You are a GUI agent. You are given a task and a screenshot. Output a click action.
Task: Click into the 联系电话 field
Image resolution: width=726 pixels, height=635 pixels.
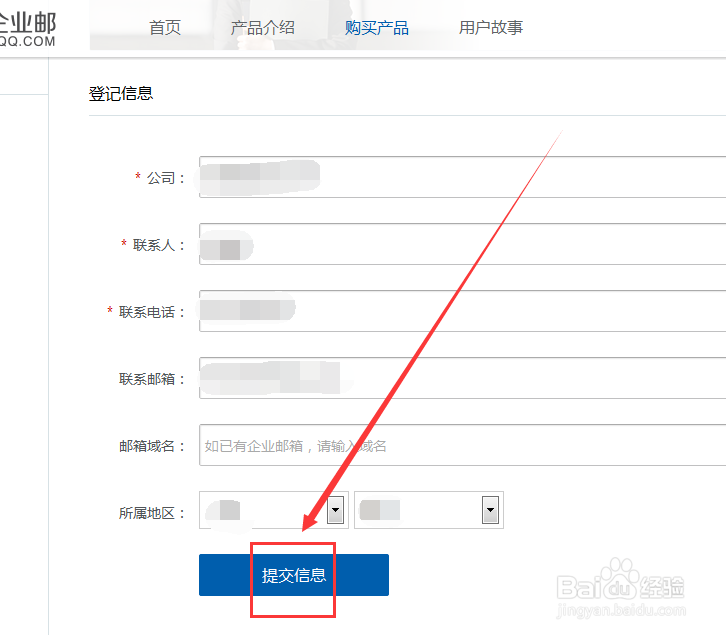[x=463, y=311]
